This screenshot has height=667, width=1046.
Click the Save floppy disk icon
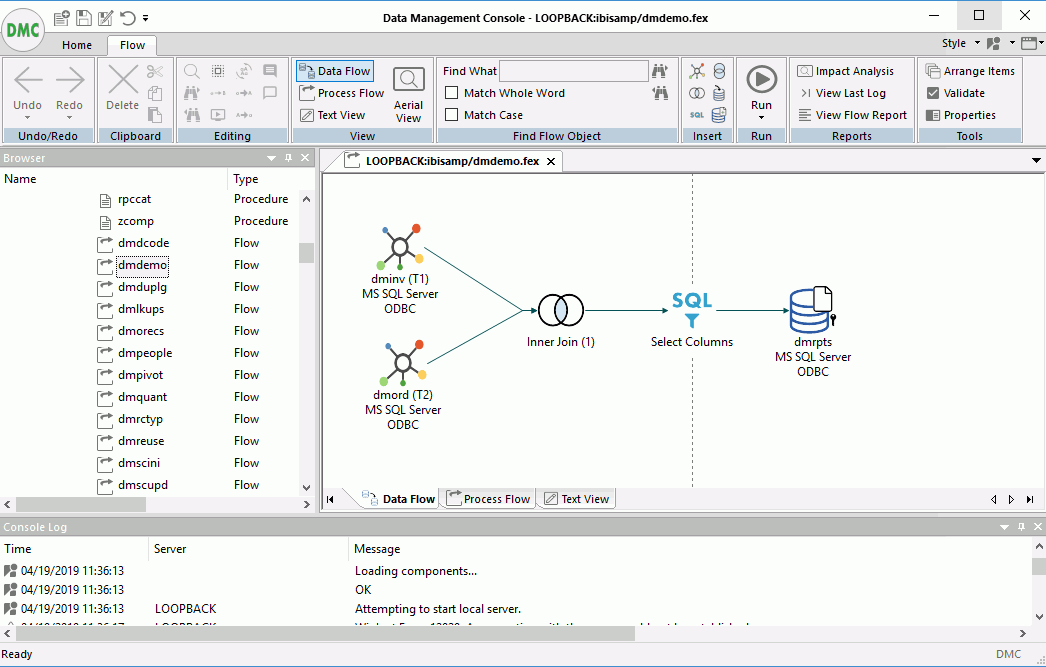(84, 18)
